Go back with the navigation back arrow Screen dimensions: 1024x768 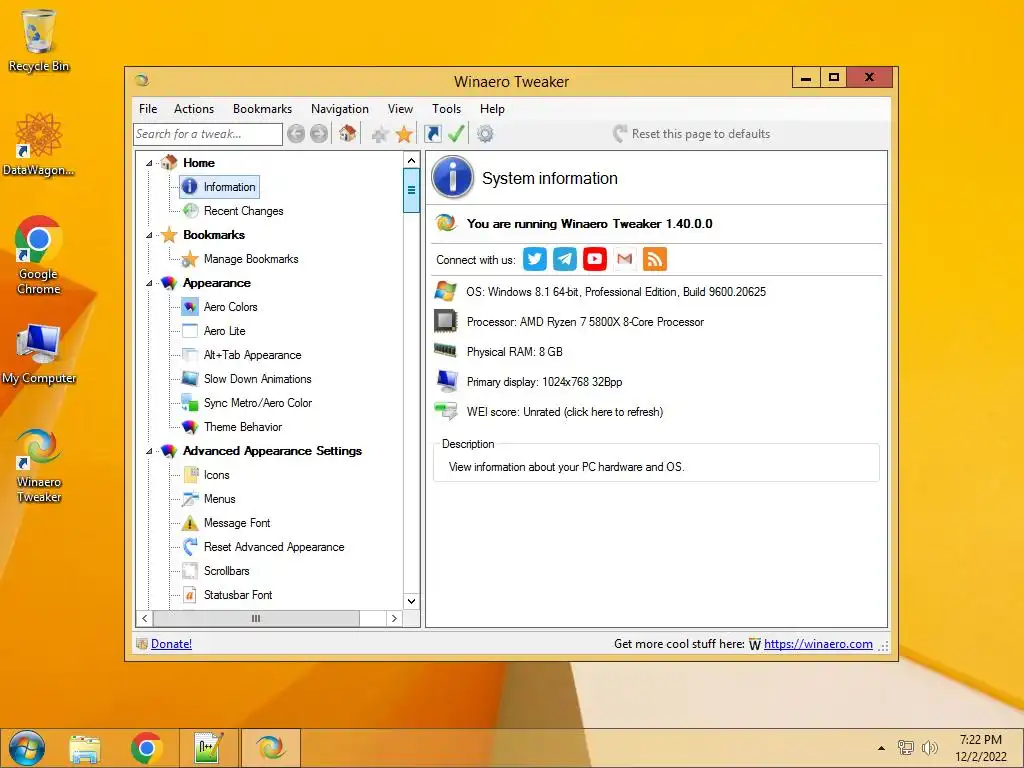click(296, 134)
